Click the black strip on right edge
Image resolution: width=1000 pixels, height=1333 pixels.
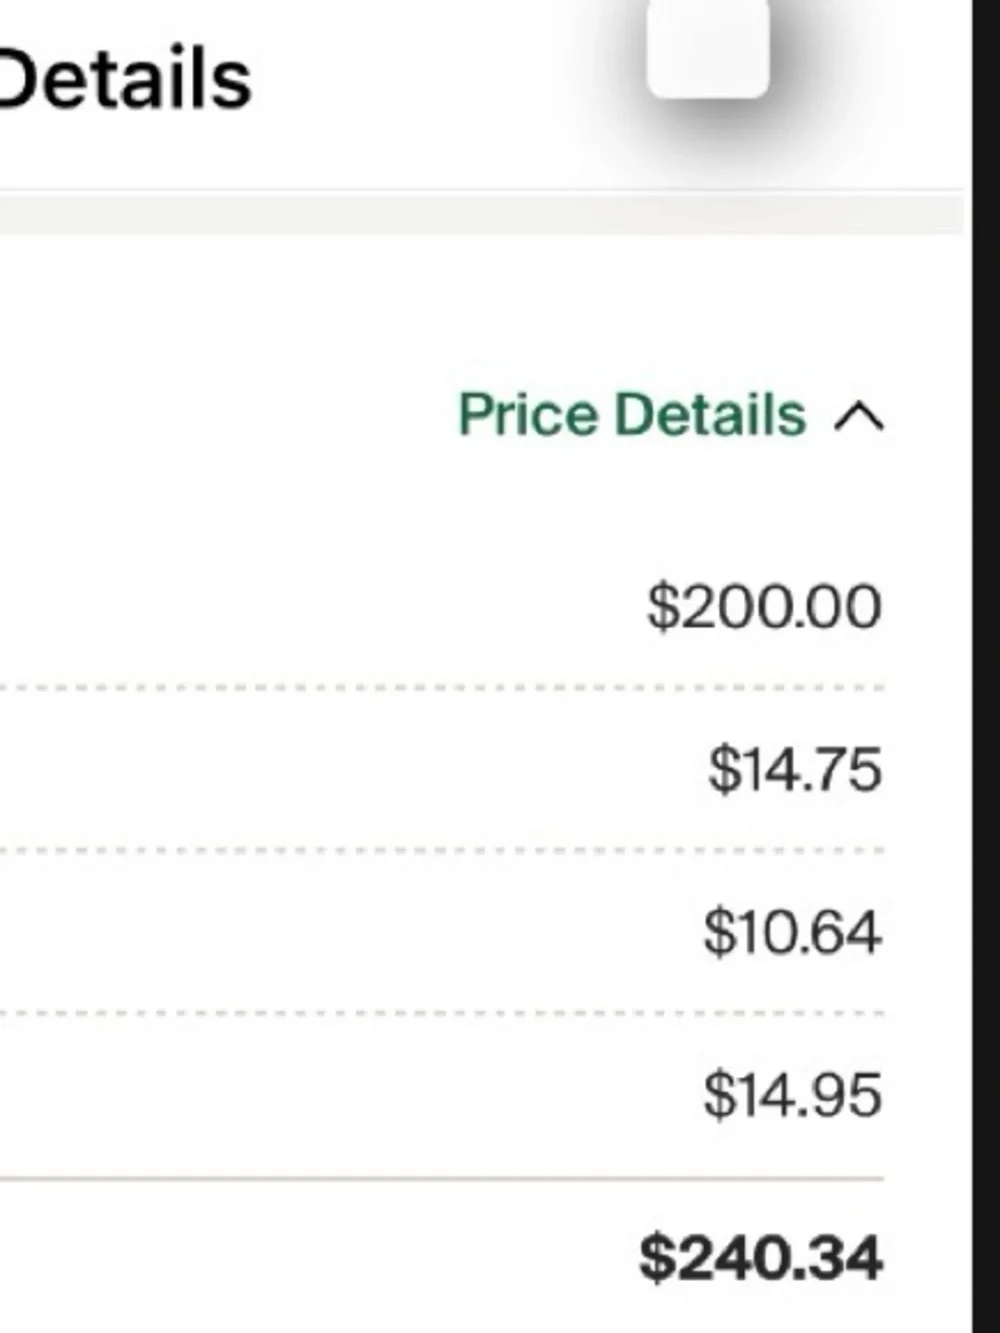pos(986,666)
